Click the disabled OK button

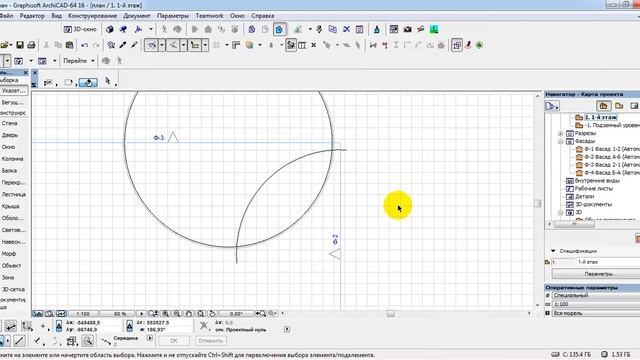[173, 340]
